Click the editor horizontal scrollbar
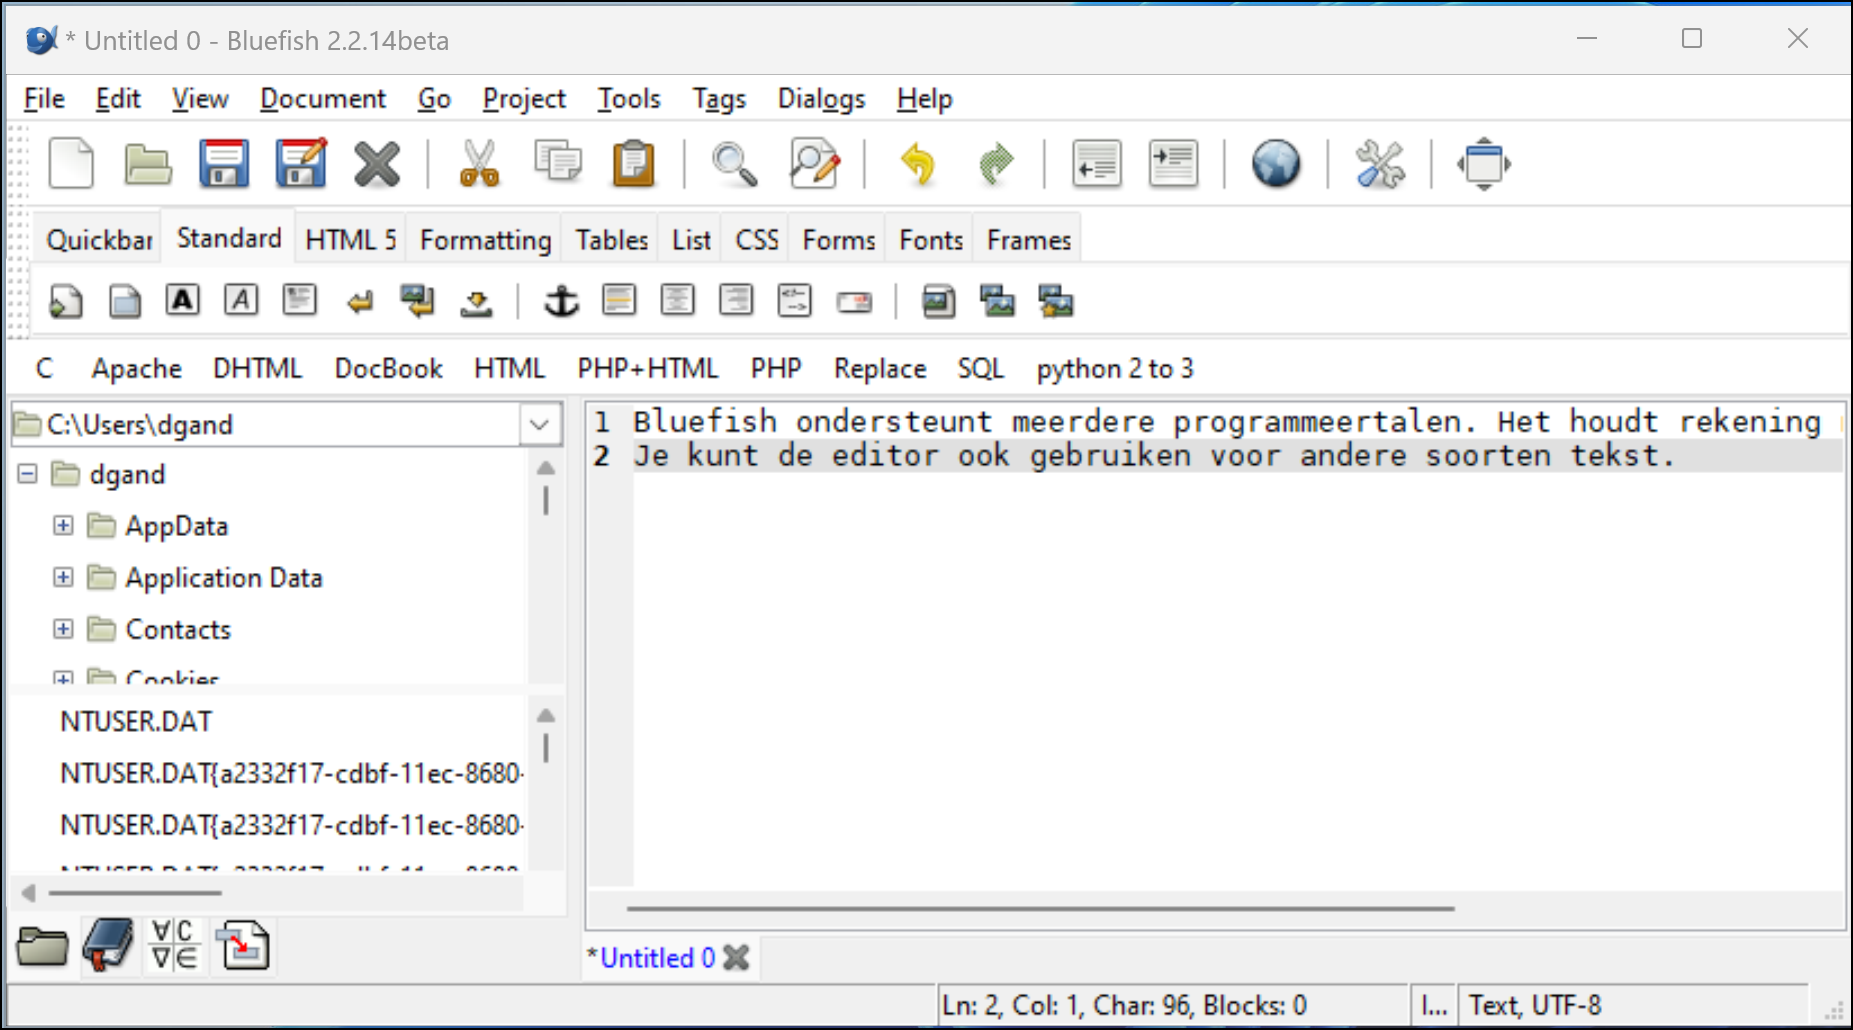This screenshot has width=1853, height=1030. [x=1040, y=908]
